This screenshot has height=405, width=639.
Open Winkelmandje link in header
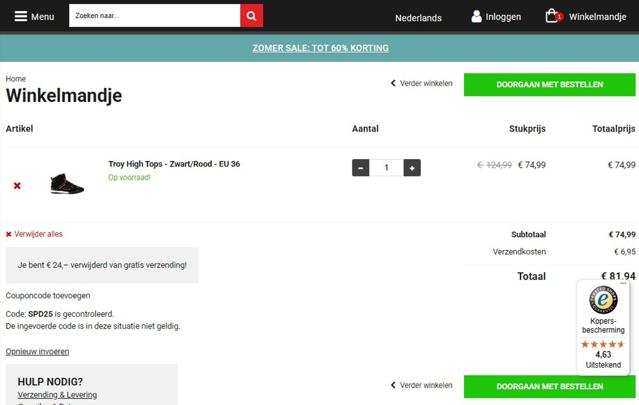(x=597, y=17)
